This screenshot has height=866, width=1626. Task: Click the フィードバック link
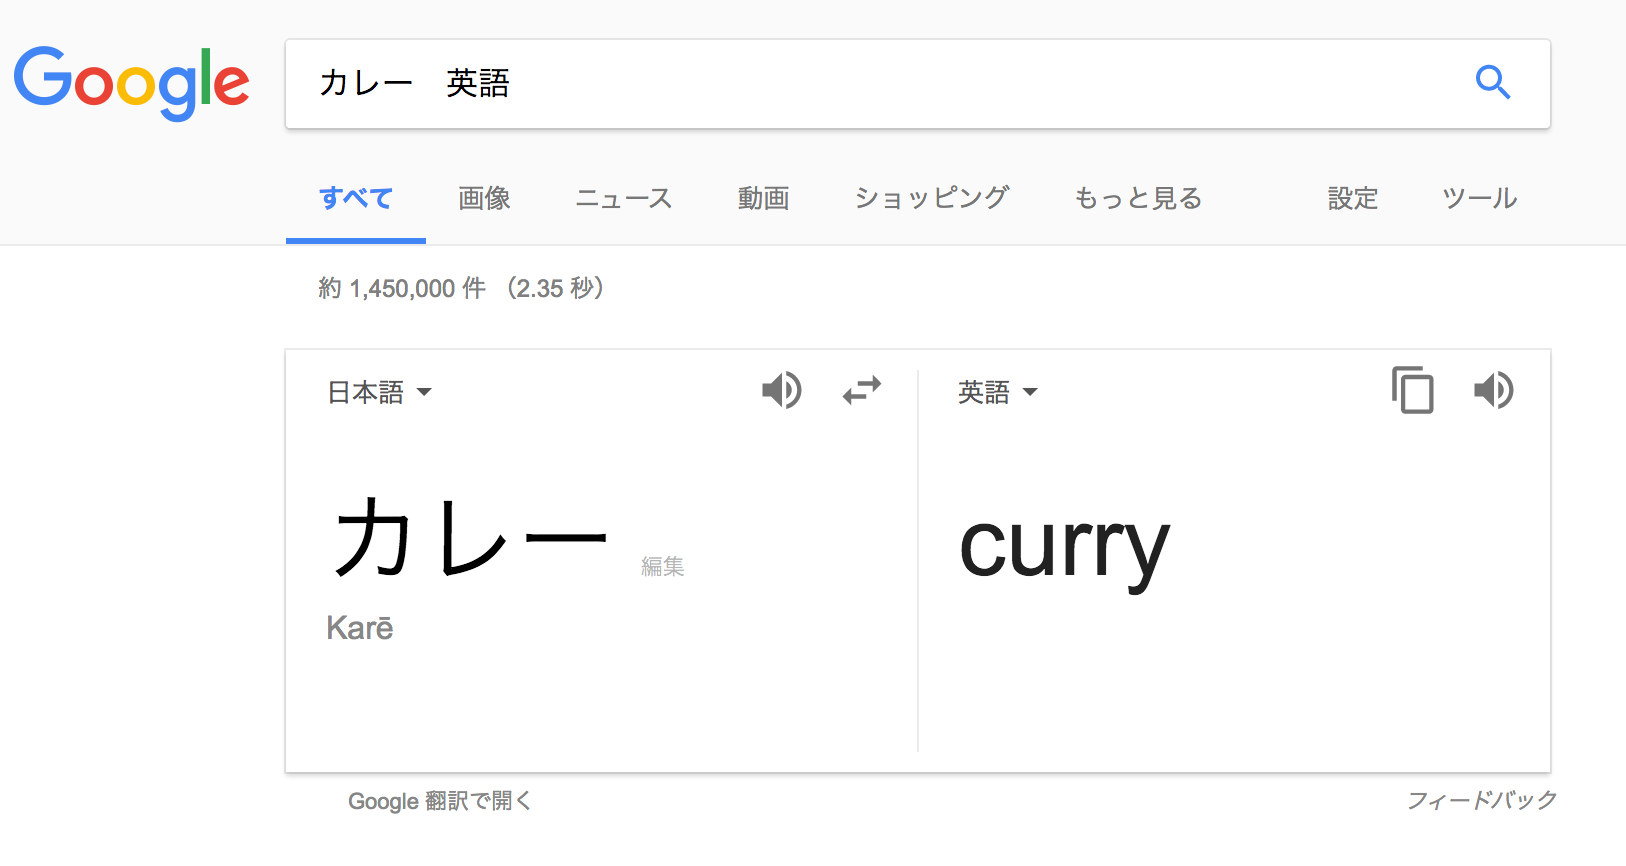[1481, 800]
